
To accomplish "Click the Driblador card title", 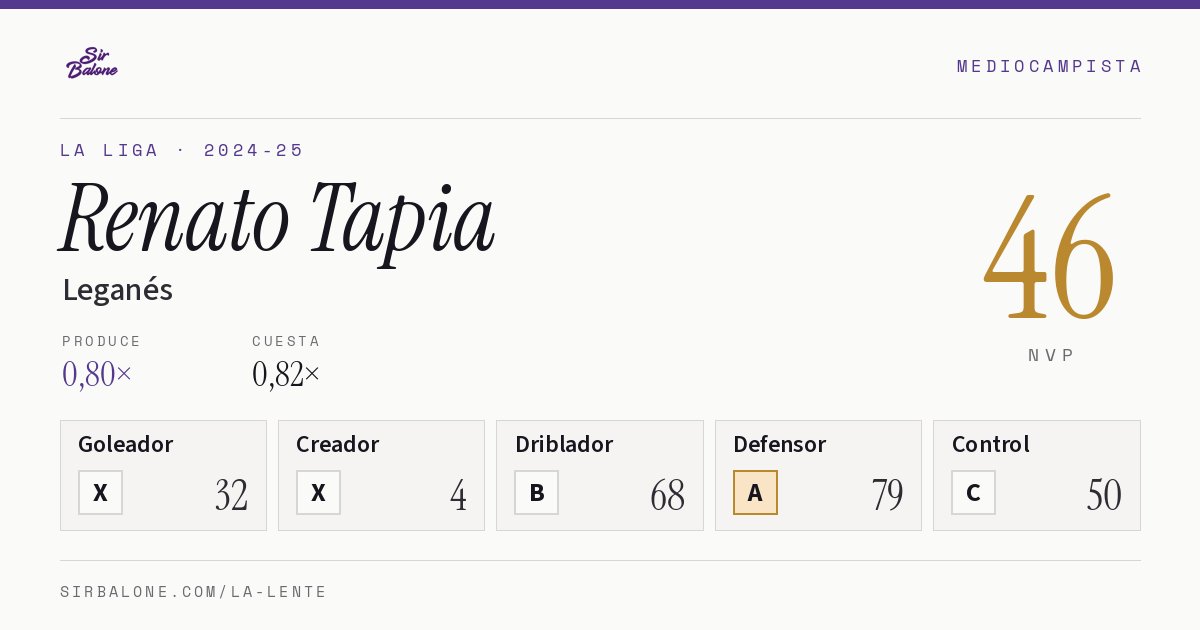I will pyautogui.click(x=564, y=444).
